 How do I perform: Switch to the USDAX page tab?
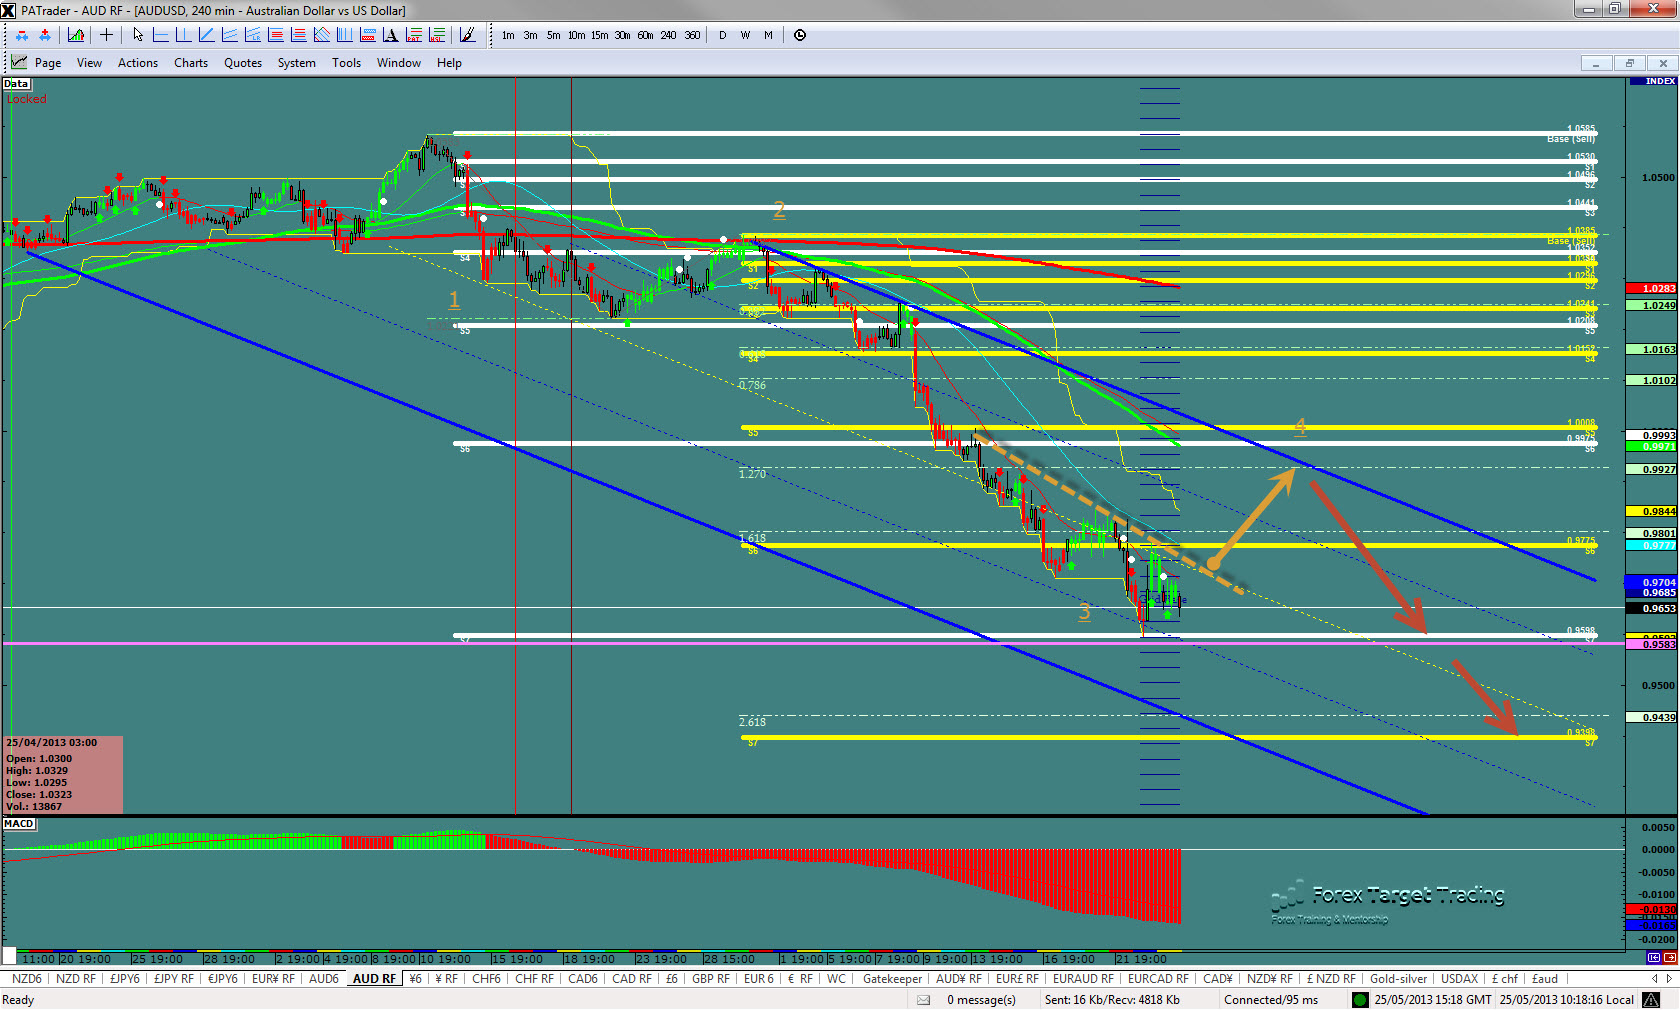click(1459, 979)
